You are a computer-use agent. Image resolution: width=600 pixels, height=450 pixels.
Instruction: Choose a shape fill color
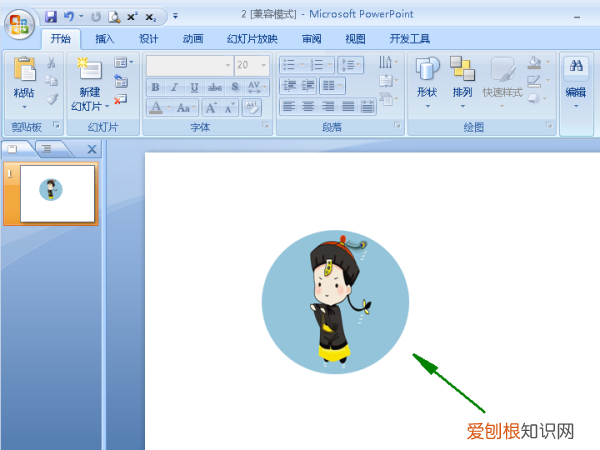(534, 62)
